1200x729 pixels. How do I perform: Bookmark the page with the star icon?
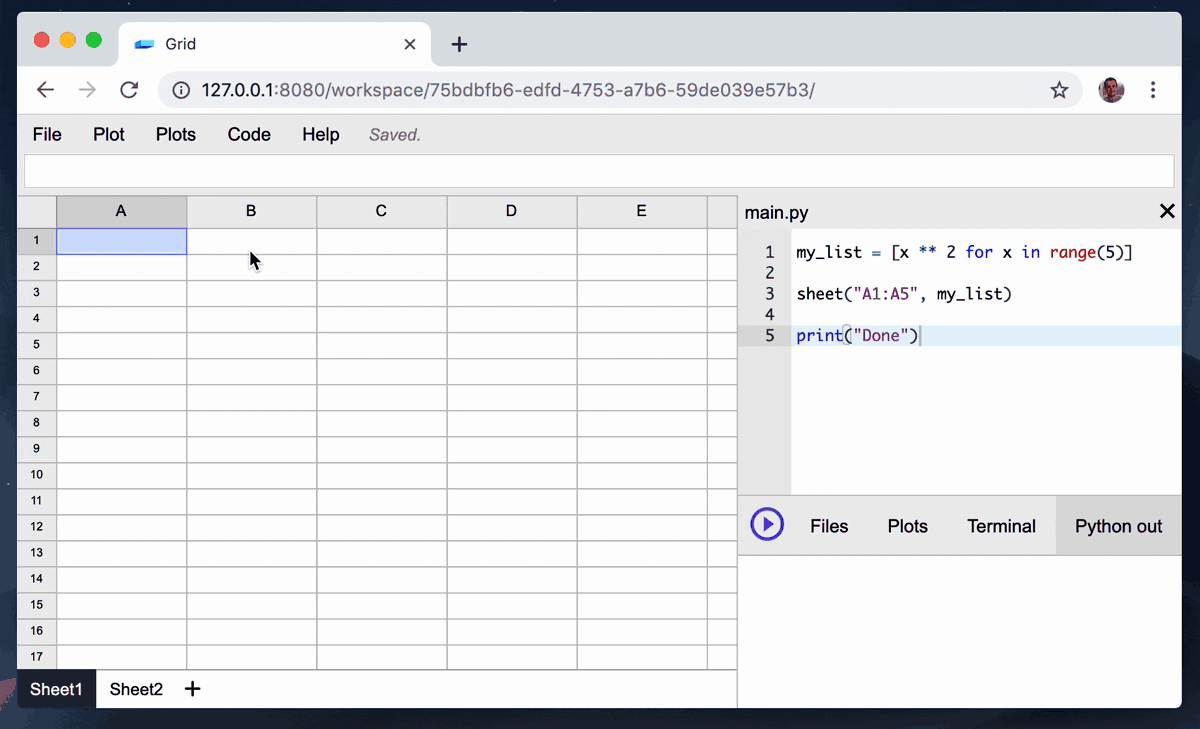(x=1059, y=89)
